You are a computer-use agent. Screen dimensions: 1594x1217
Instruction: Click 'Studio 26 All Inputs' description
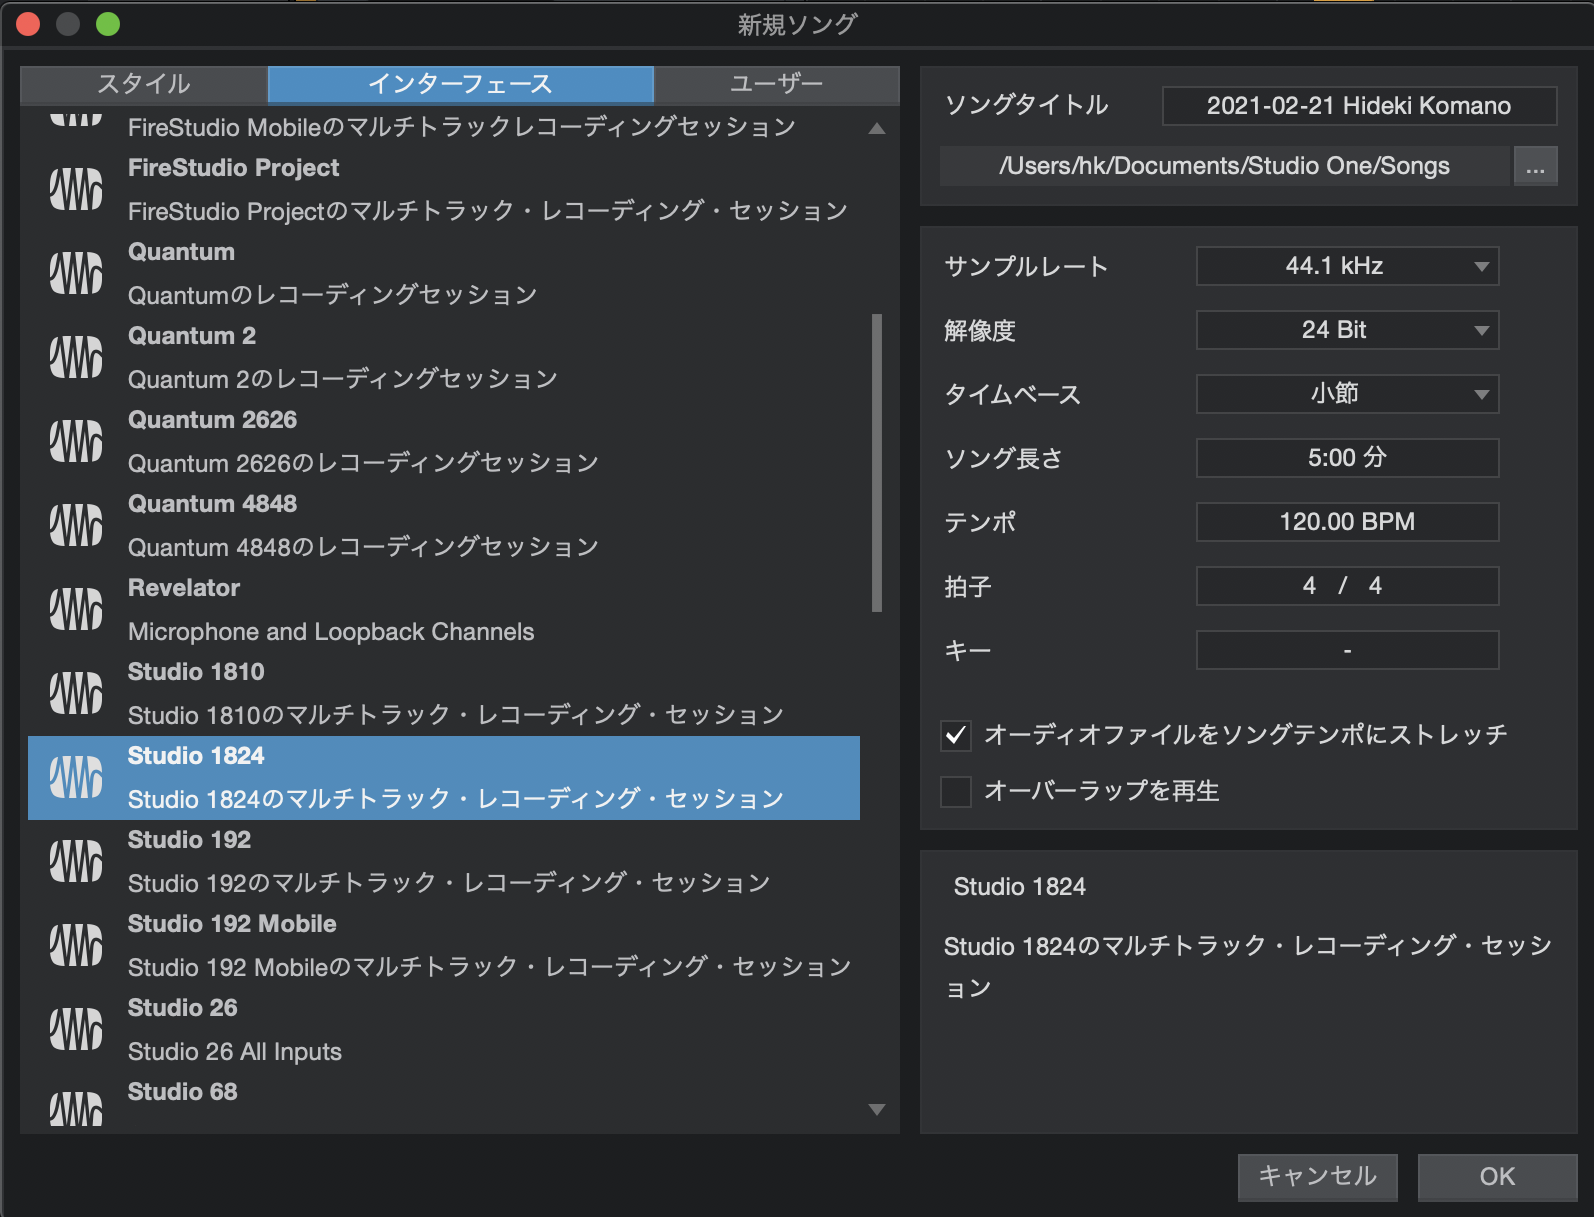[x=235, y=1052]
